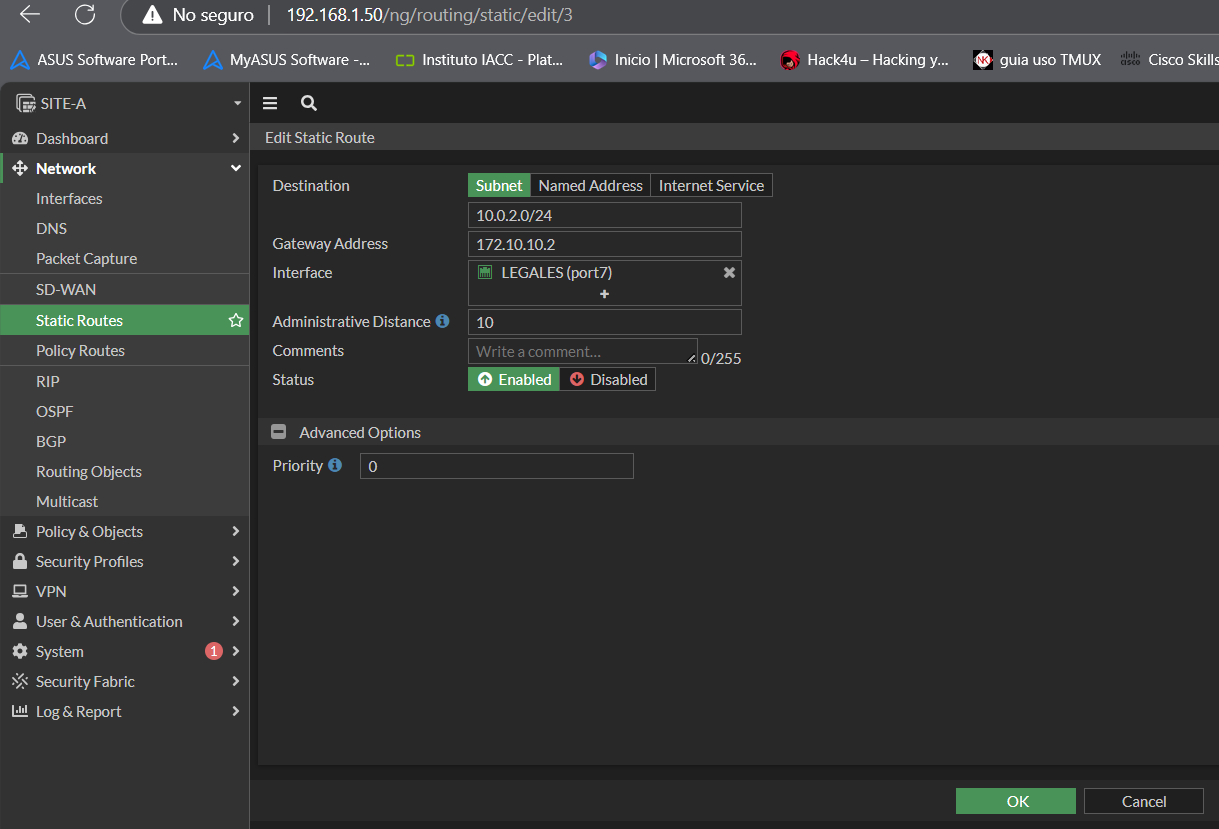The width and height of the screenshot is (1219, 829).
Task: Open Interfaces in Network menu
Action: (69, 198)
